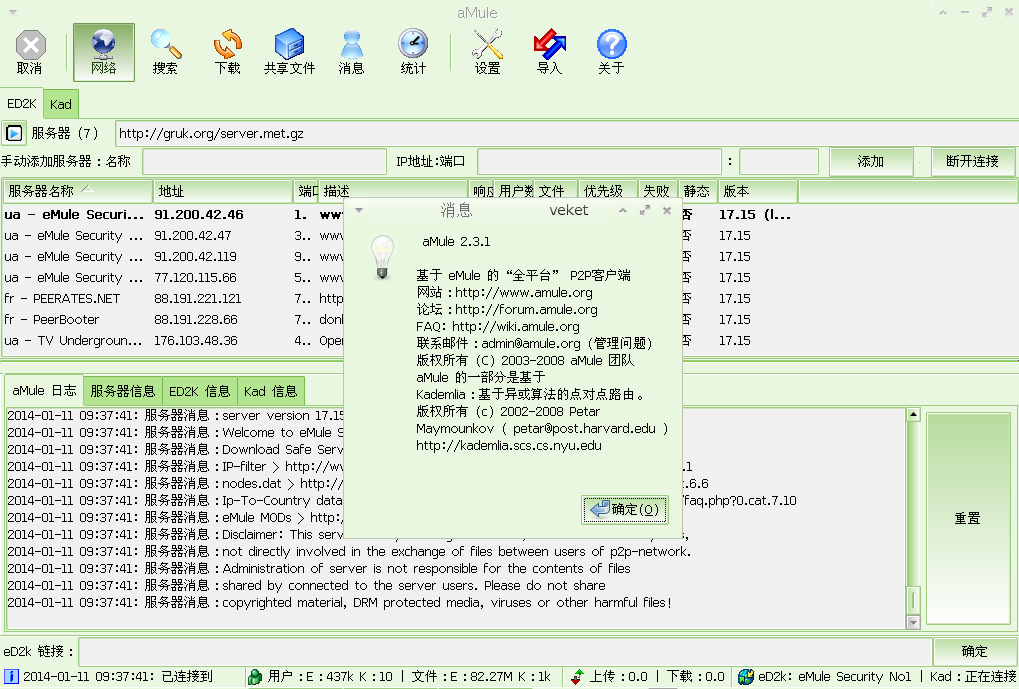Select the Kad 信息 tab

(271, 391)
